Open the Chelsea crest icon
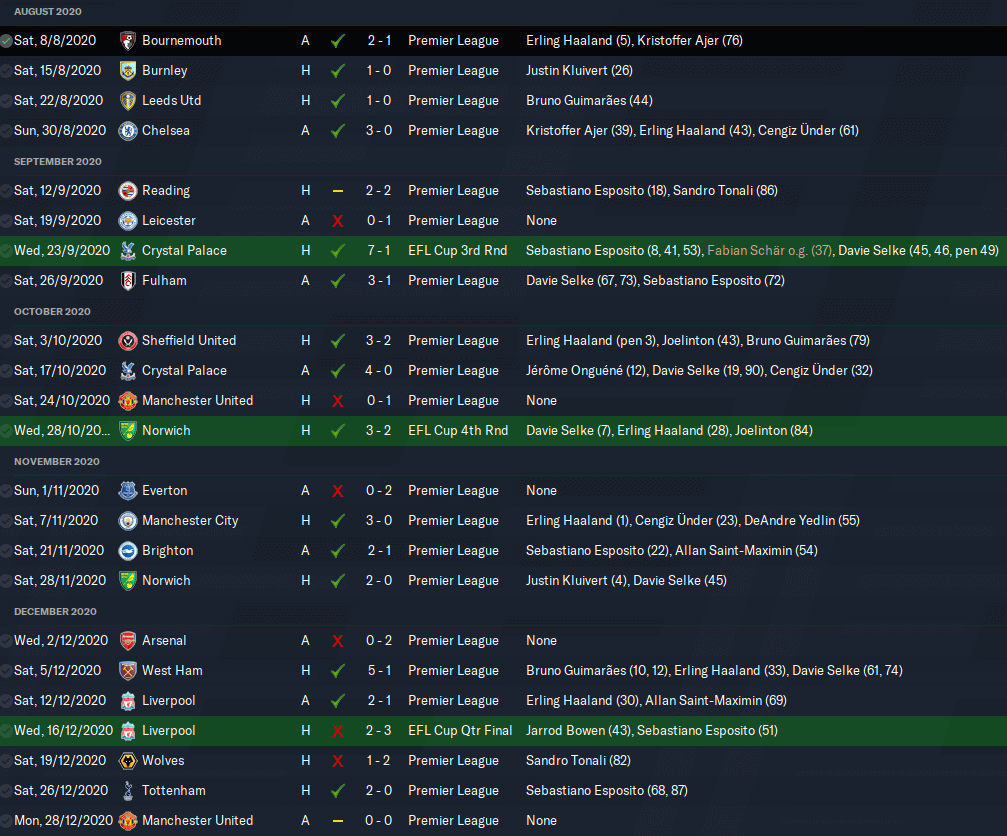This screenshot has width=1007, height=836. [x=128, y=130]
